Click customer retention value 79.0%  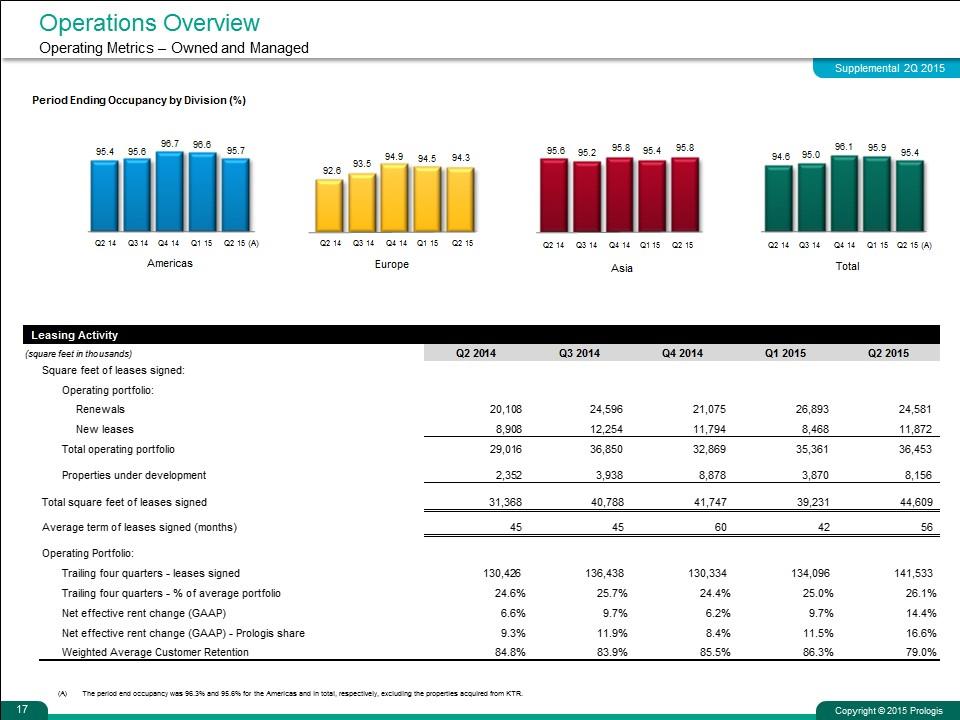click(x=921, y=652)
